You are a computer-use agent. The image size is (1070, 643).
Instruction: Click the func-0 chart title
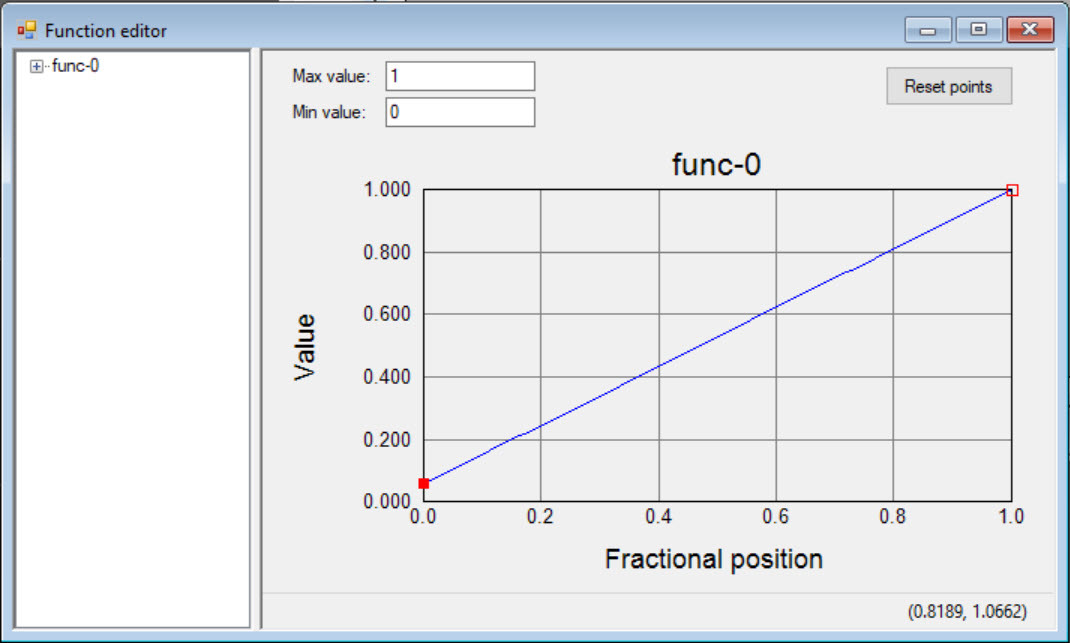pos(716,165)
